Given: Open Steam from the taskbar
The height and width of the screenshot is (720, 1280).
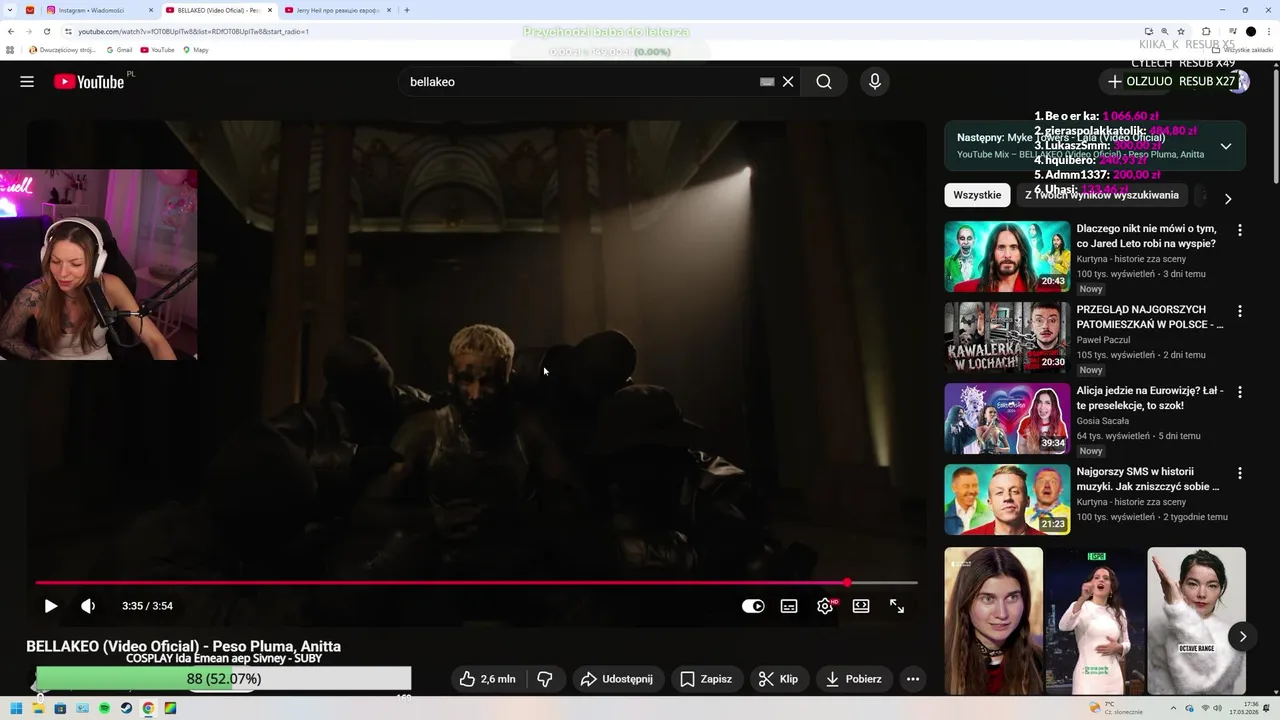Looking at the screenshot, I should [126, 708].
